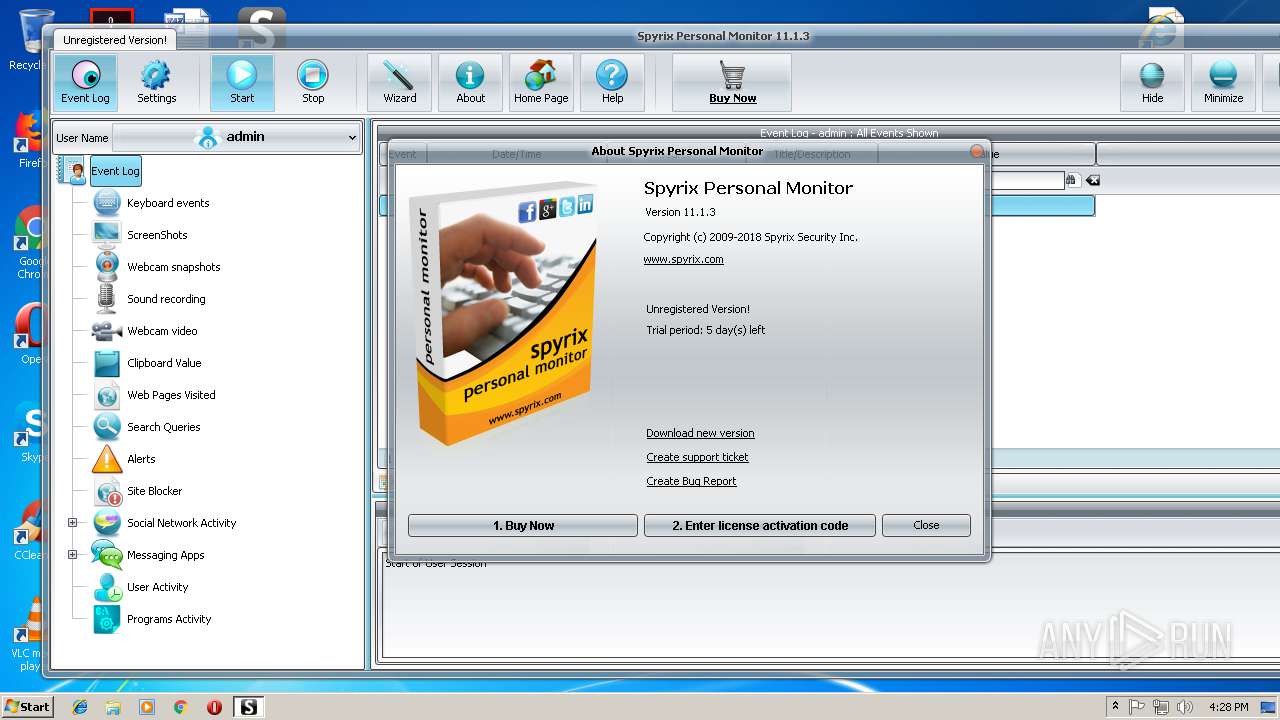Click the Stop monitoring button
Image resolution: width=1280 pixels, height=720 pixels.
pos(313,82)
